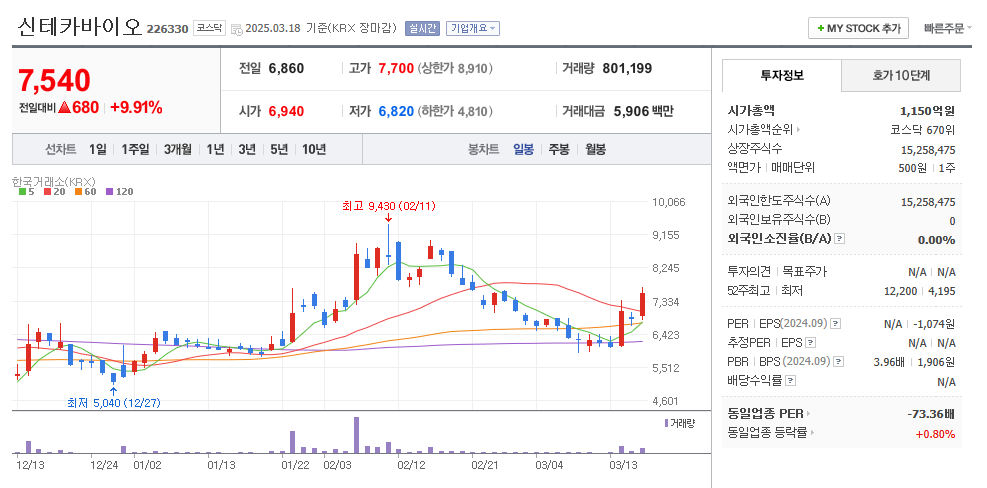Click the 동일업종 등락률 link

tap(767, 433)
